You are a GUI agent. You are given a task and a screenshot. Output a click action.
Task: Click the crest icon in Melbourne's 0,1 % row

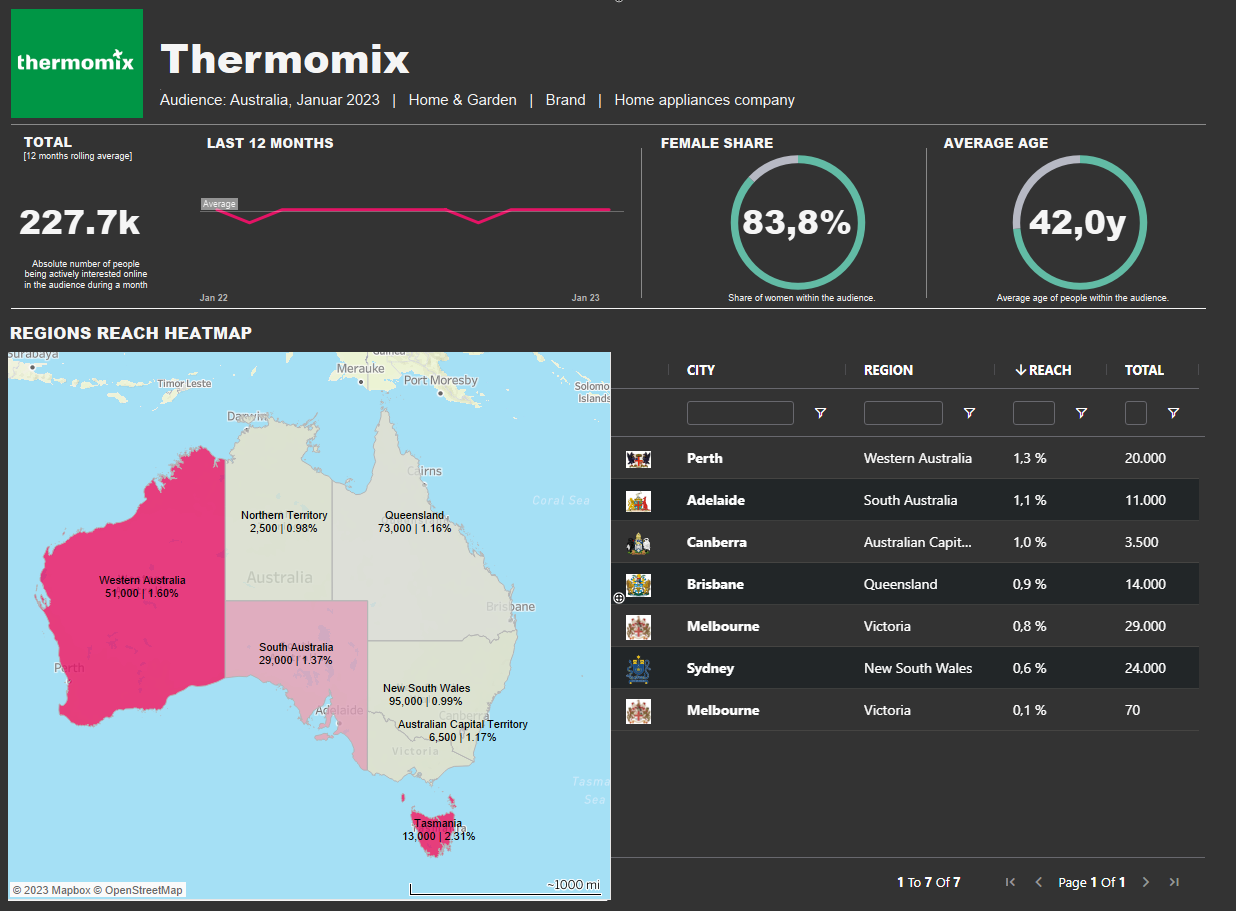[x=638, y=711]
